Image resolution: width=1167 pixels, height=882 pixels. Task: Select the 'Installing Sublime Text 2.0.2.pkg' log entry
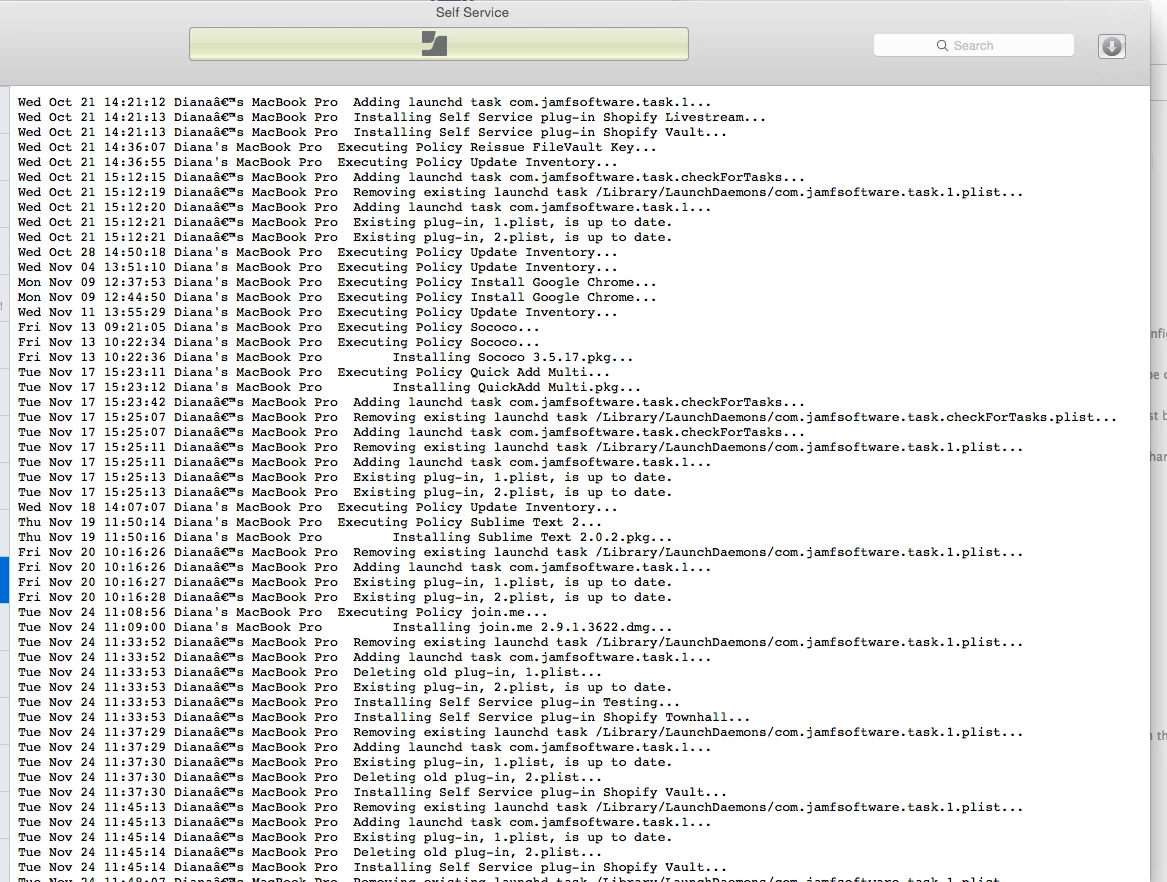click(x=345, y=537)
